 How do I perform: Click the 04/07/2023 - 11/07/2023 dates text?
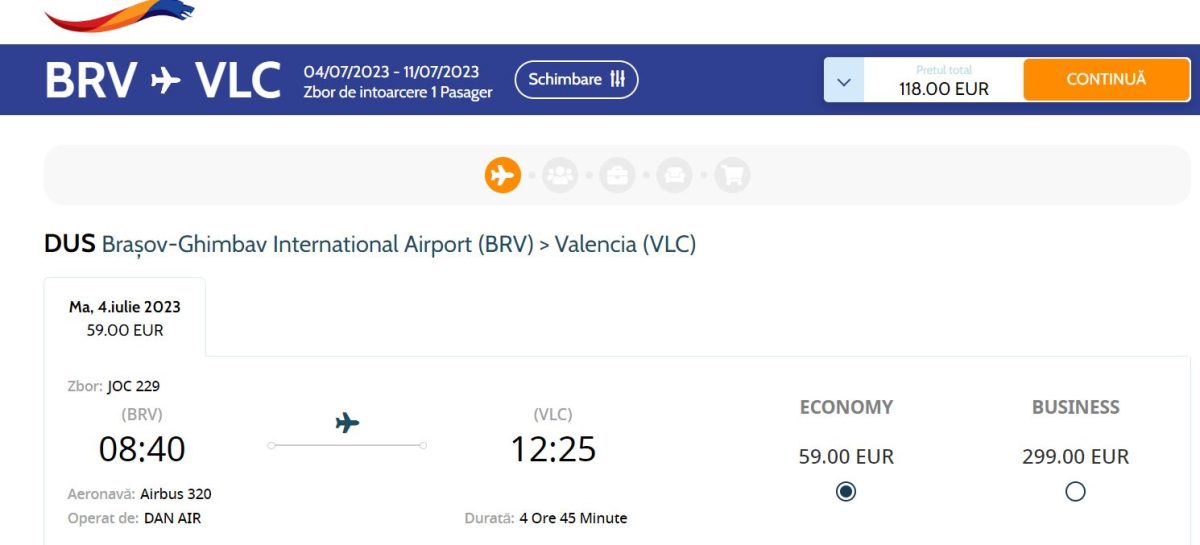pos(391,72)
